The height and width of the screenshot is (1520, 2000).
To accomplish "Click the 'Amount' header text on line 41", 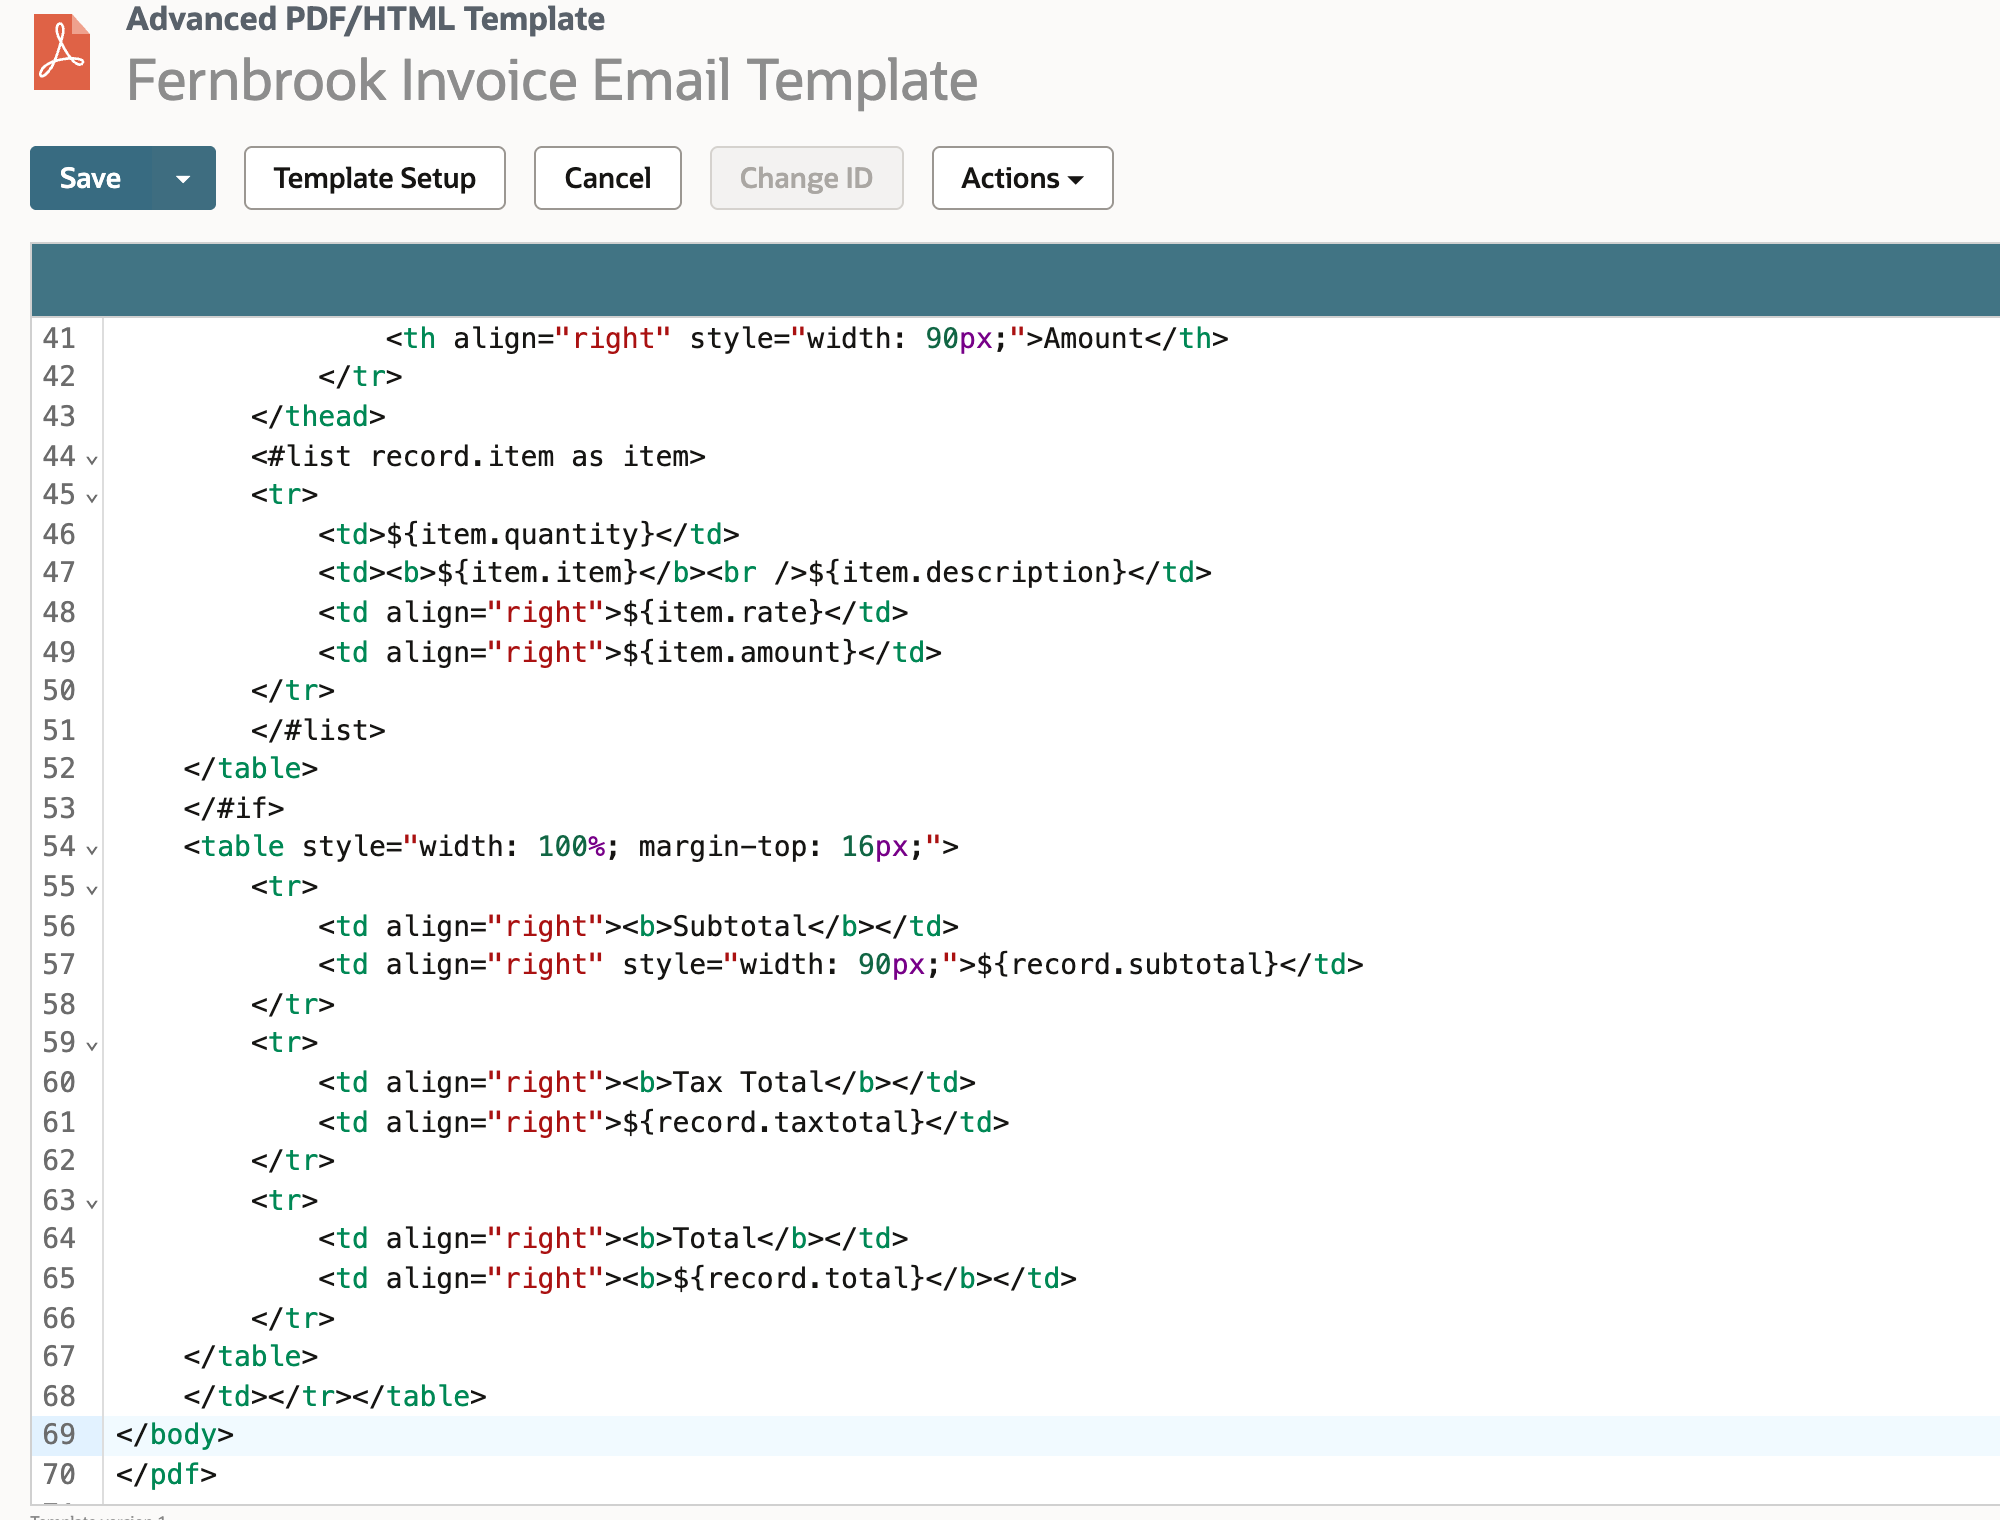I will [1094, 338].
